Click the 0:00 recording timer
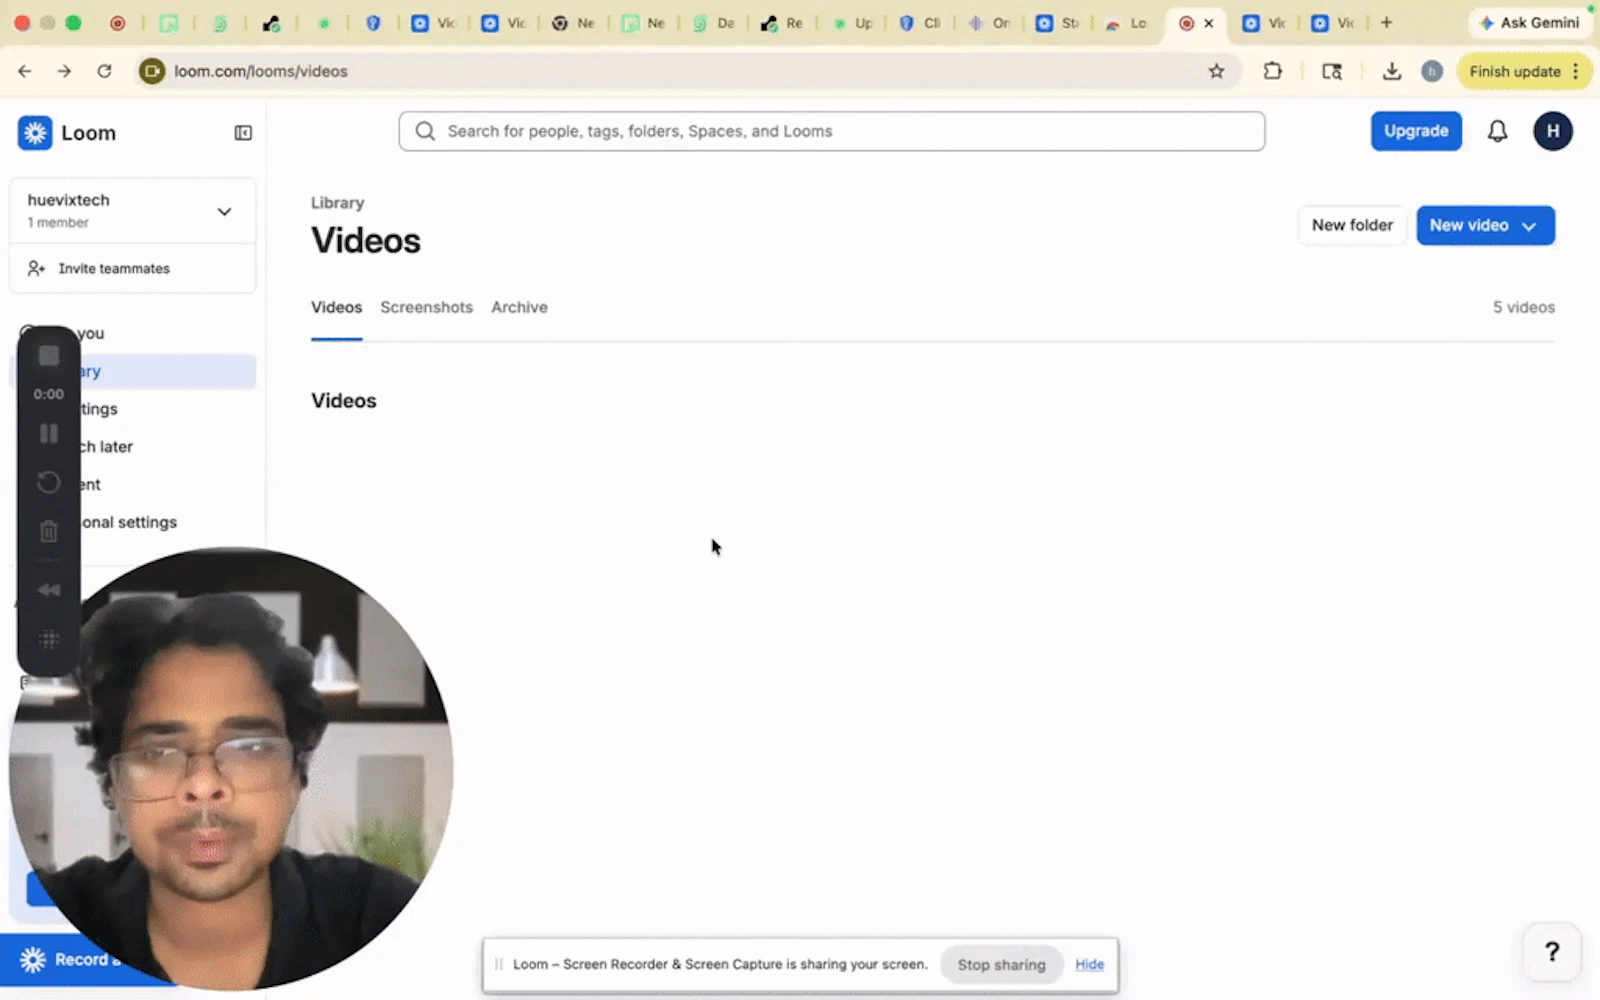The height and width of the screenshot is (1000, 1600). 48,394
